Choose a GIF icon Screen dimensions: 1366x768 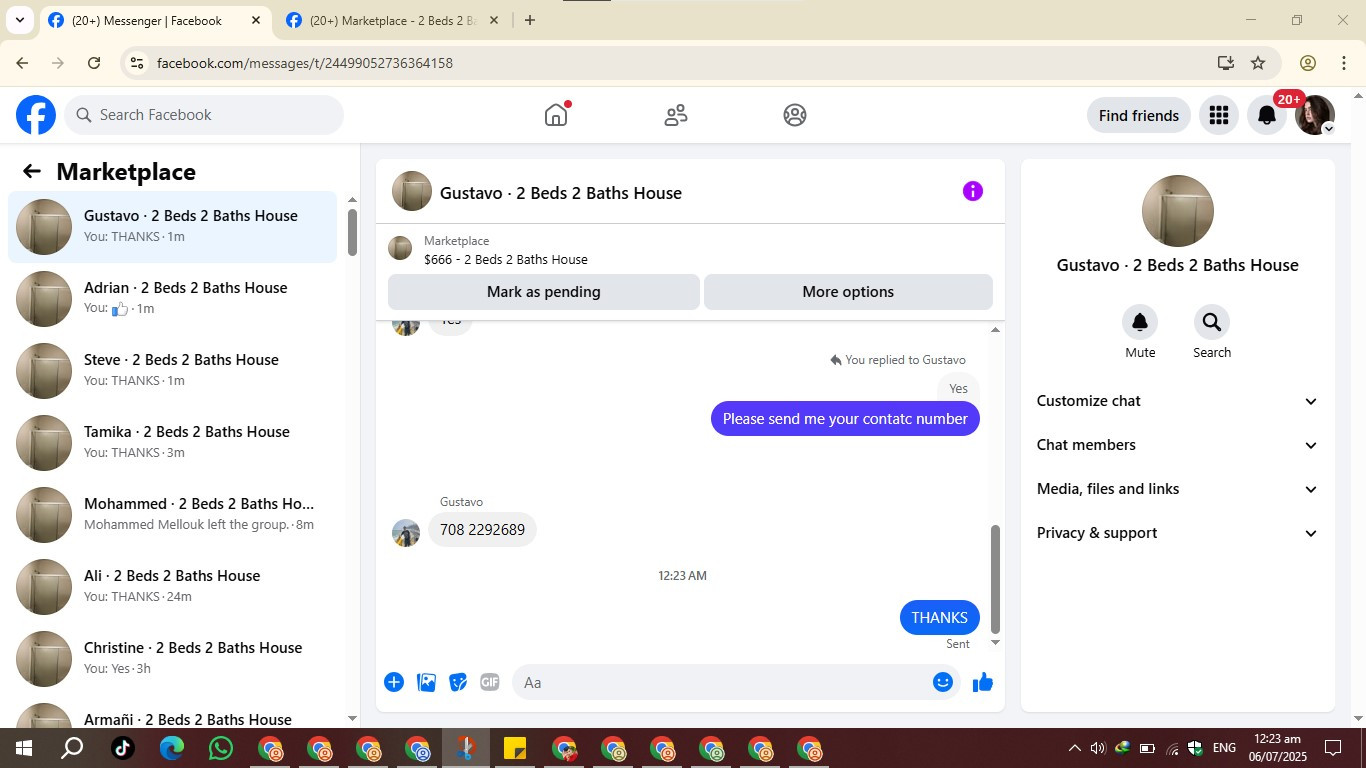489,682
